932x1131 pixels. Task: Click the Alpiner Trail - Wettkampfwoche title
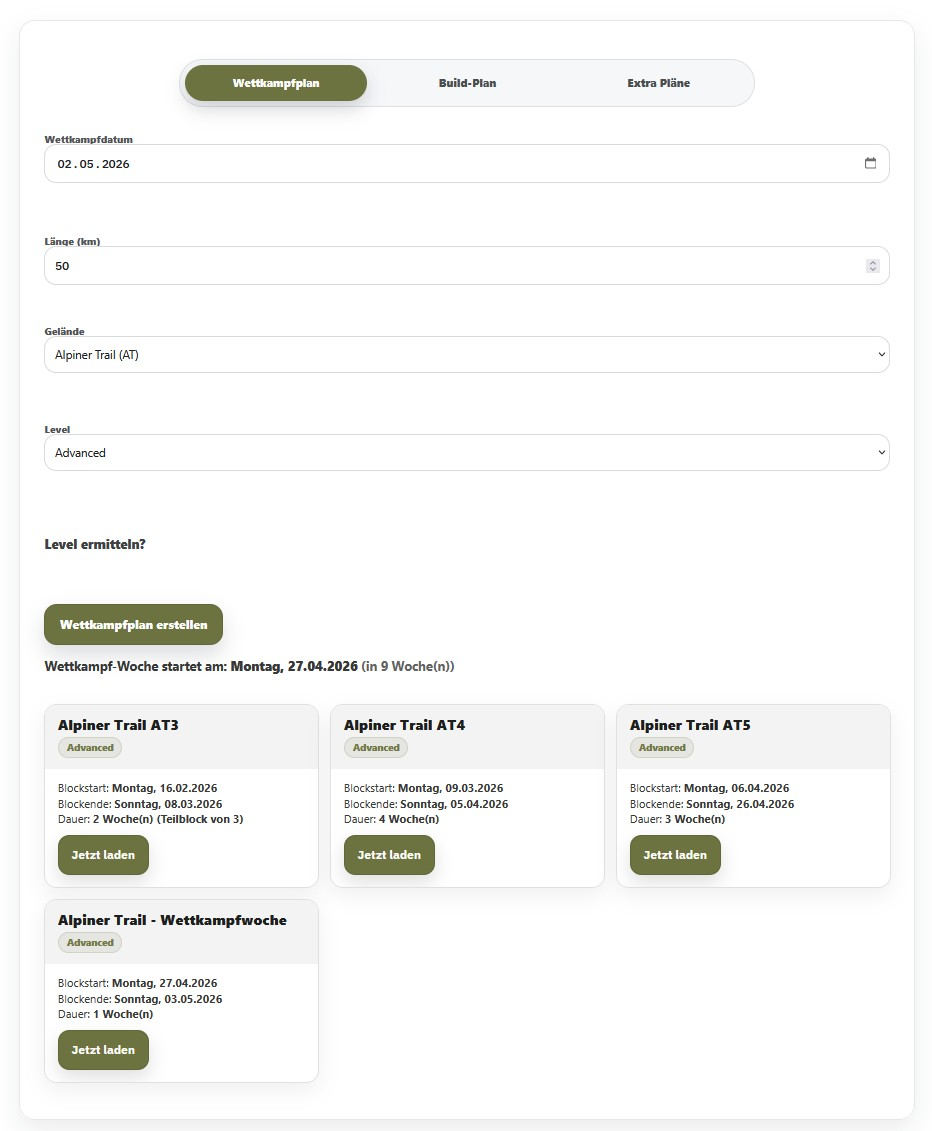(x=172, y=920)
